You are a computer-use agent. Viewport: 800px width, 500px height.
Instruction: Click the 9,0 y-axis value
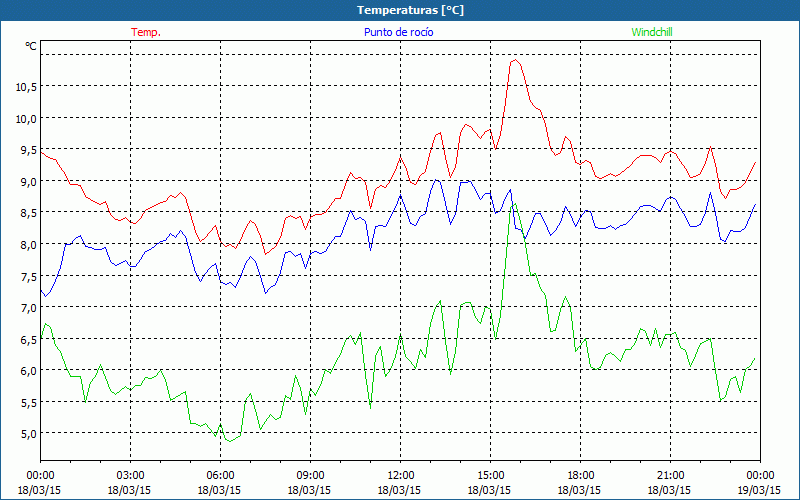click(x=29, y=182)
